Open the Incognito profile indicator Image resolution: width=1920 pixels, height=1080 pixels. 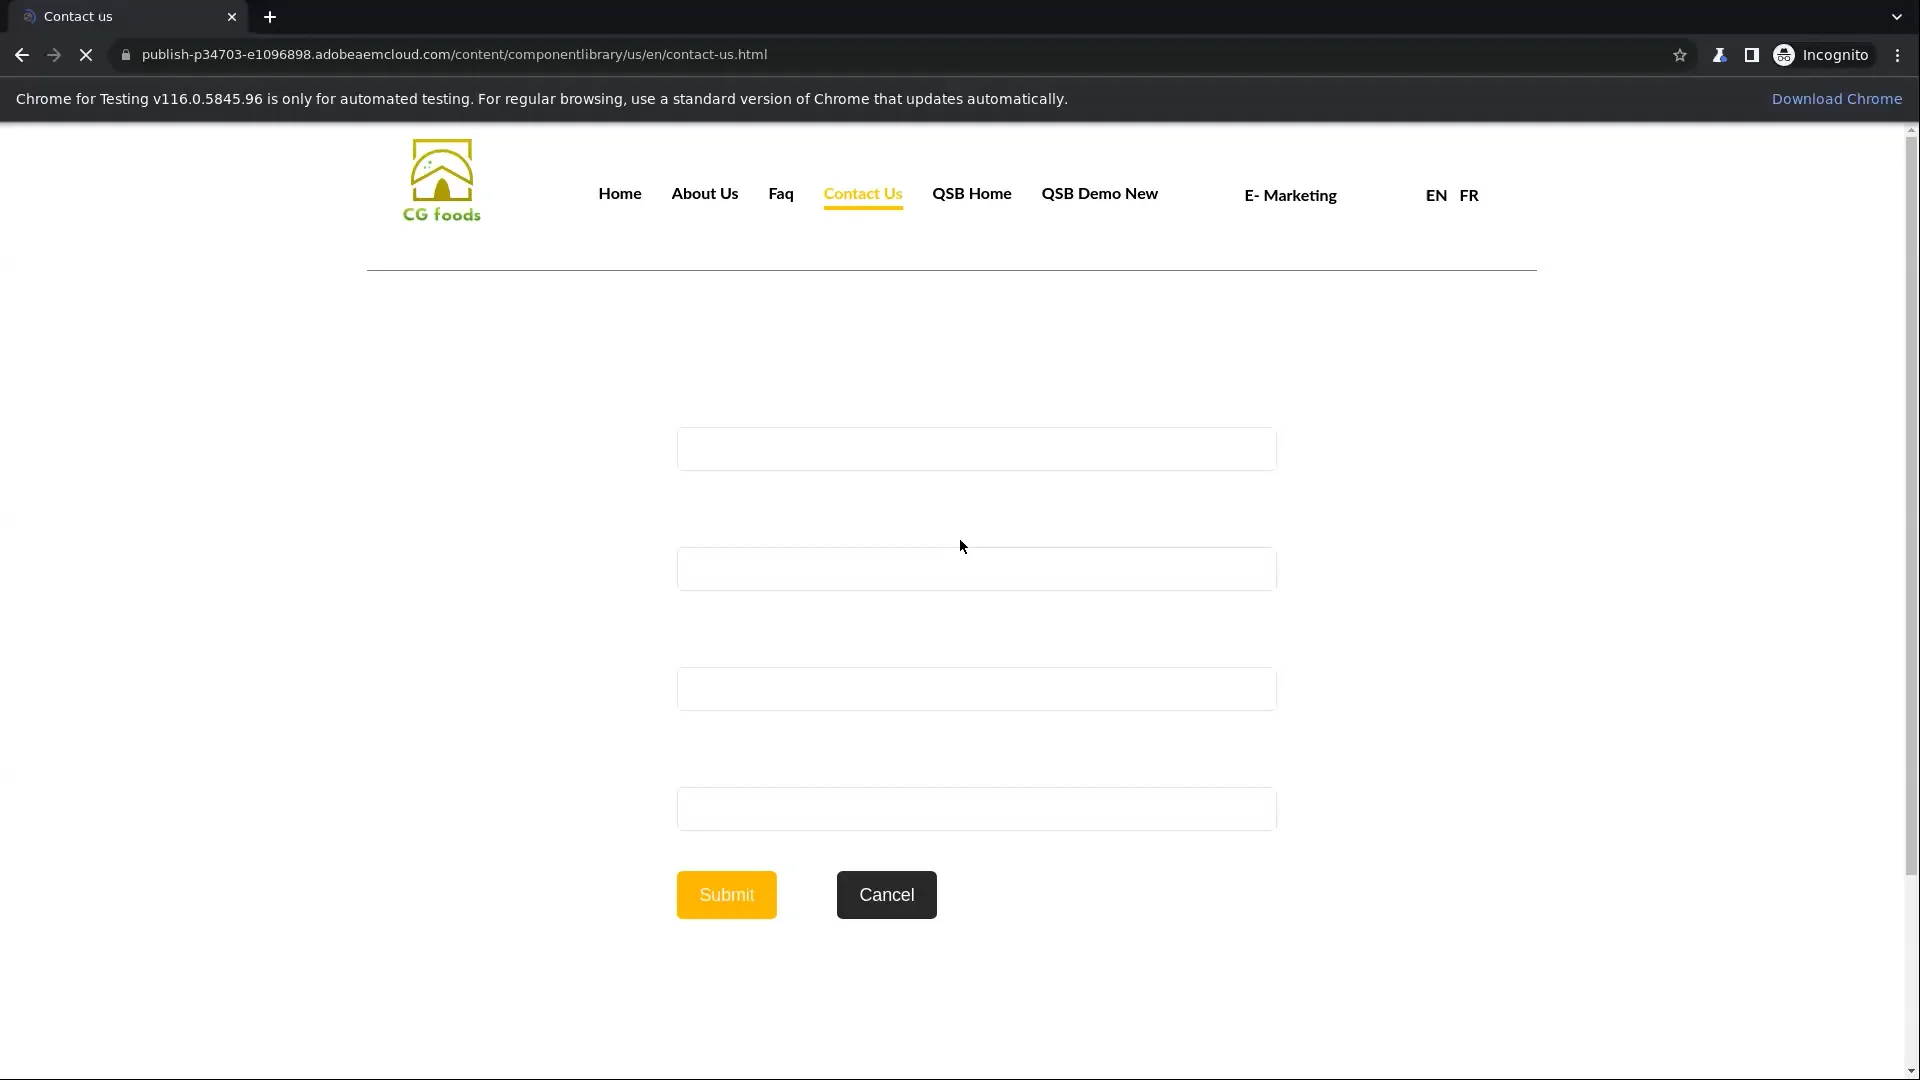[x=1820, y=55]
